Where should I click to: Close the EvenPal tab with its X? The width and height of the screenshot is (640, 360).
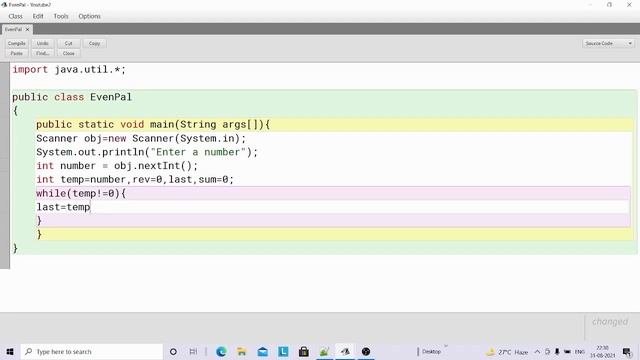coord(27,29)
